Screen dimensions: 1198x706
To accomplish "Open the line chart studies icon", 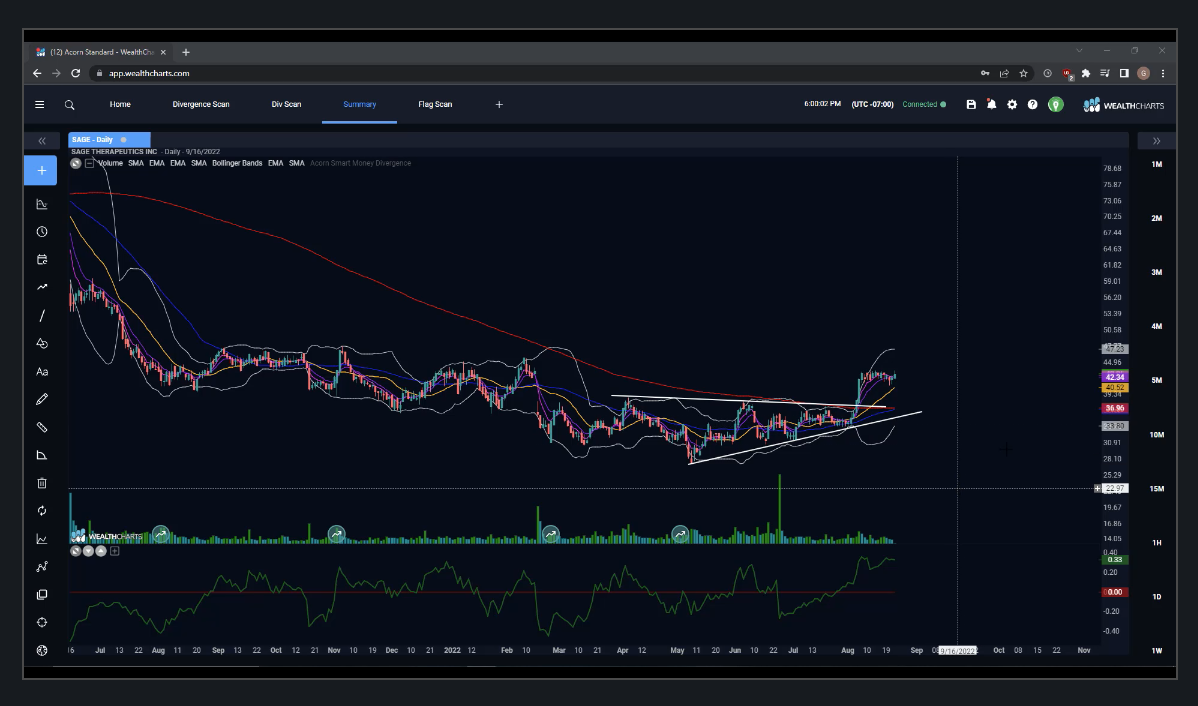I will point(42,539).
